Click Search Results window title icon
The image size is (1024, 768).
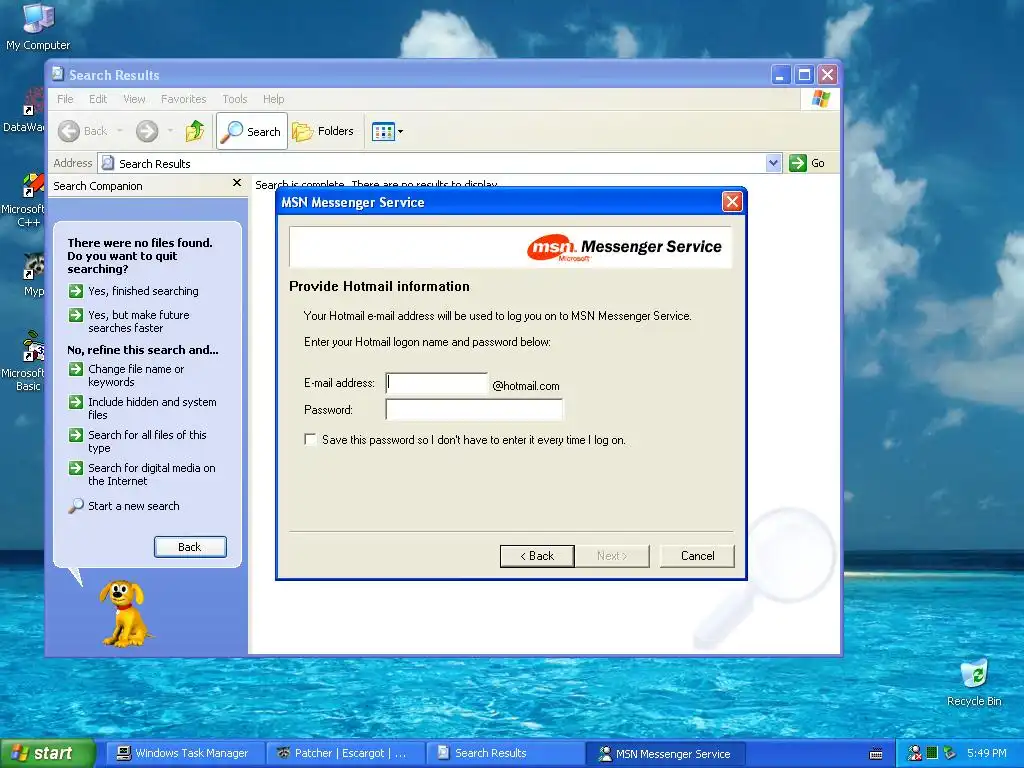[x=58, y=74]
